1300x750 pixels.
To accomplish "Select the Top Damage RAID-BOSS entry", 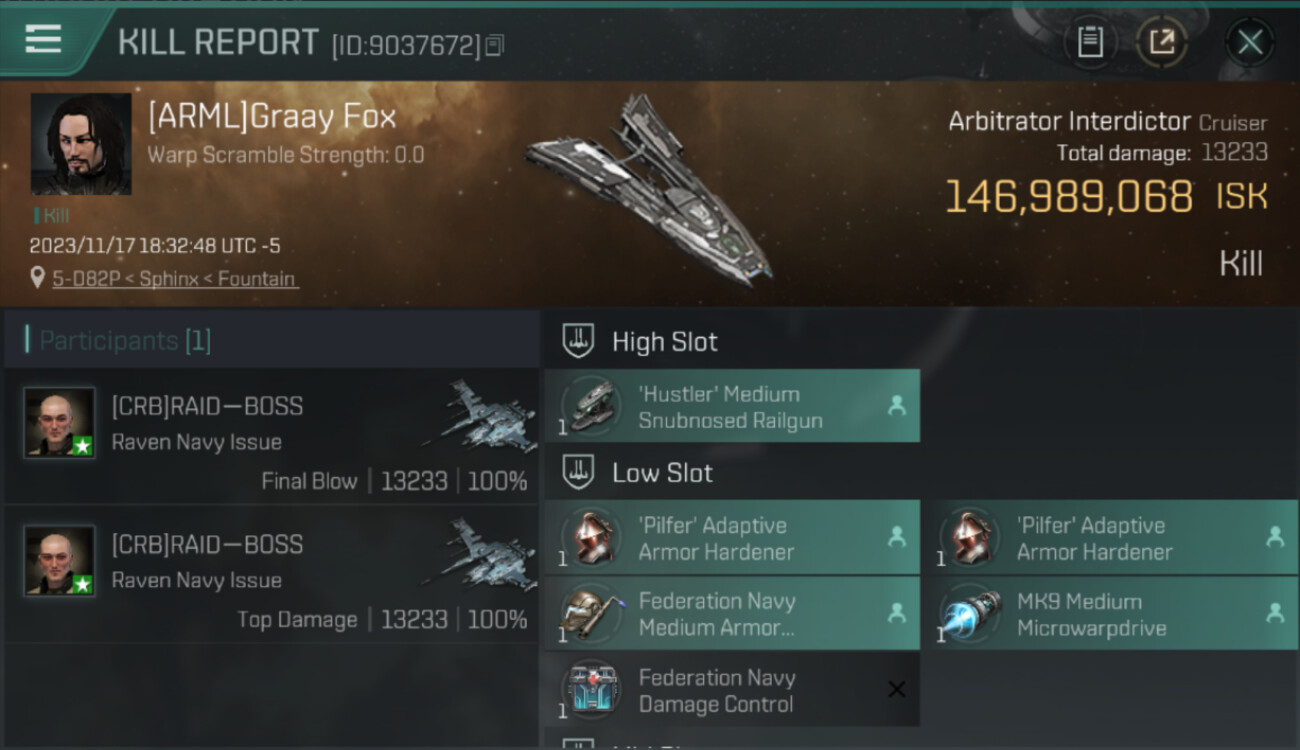I will (x=272, y=574).
